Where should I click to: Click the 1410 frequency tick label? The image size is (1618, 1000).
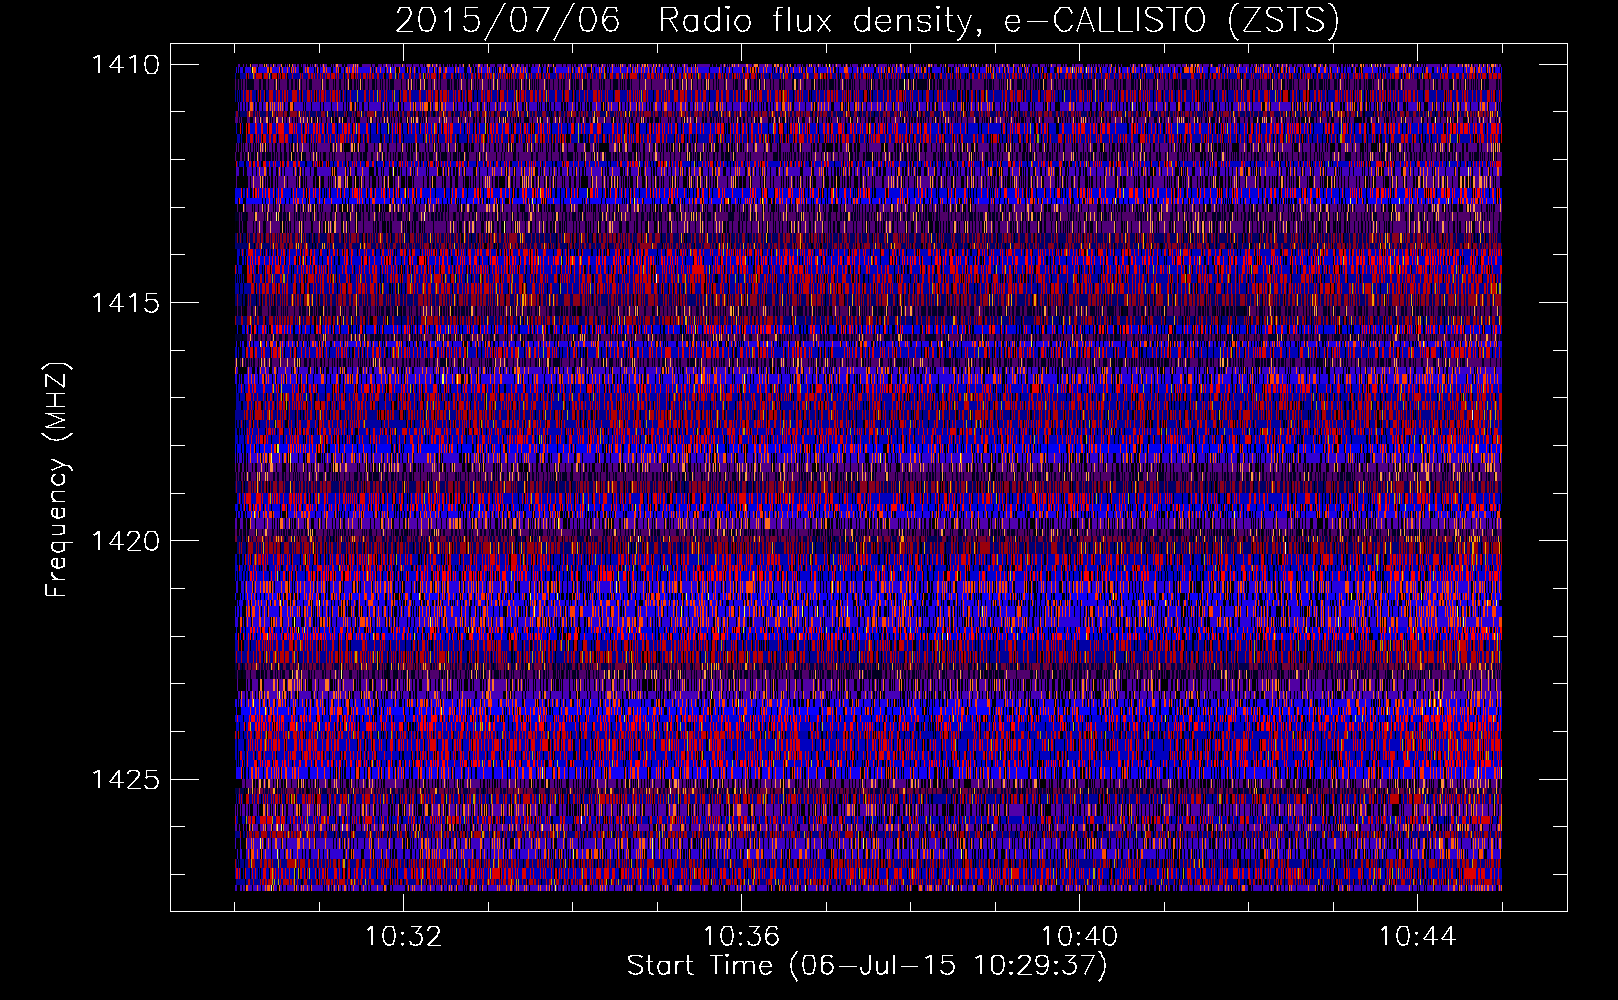[125, 65]
